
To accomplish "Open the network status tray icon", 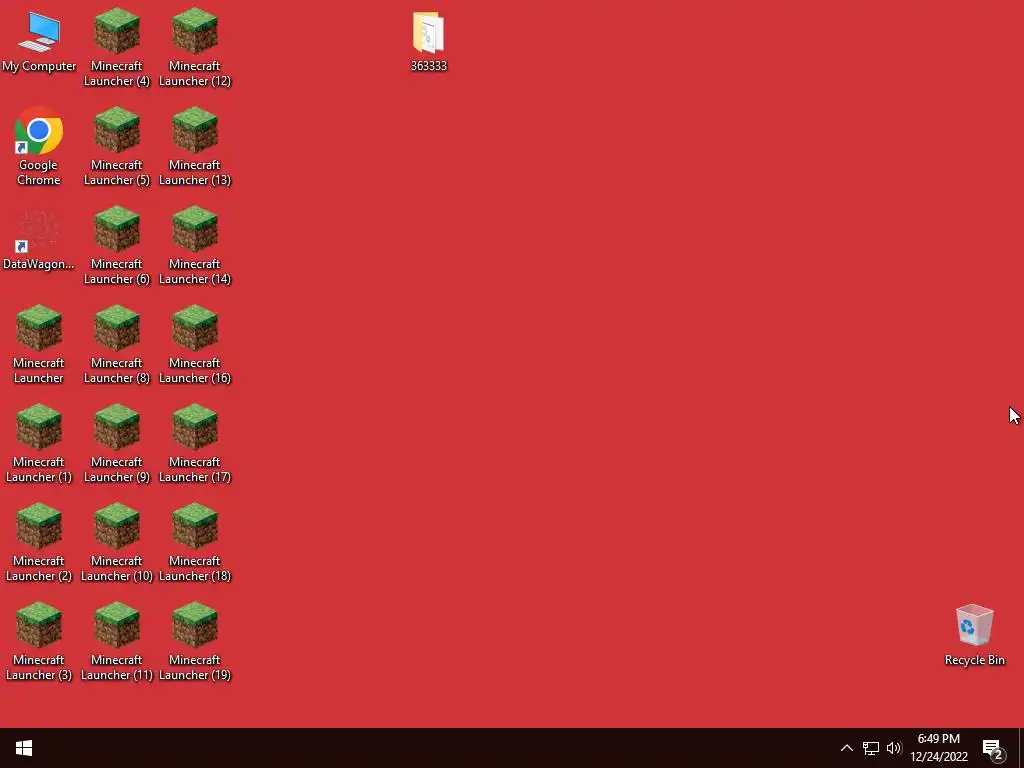I will click(x=871, y=748).
